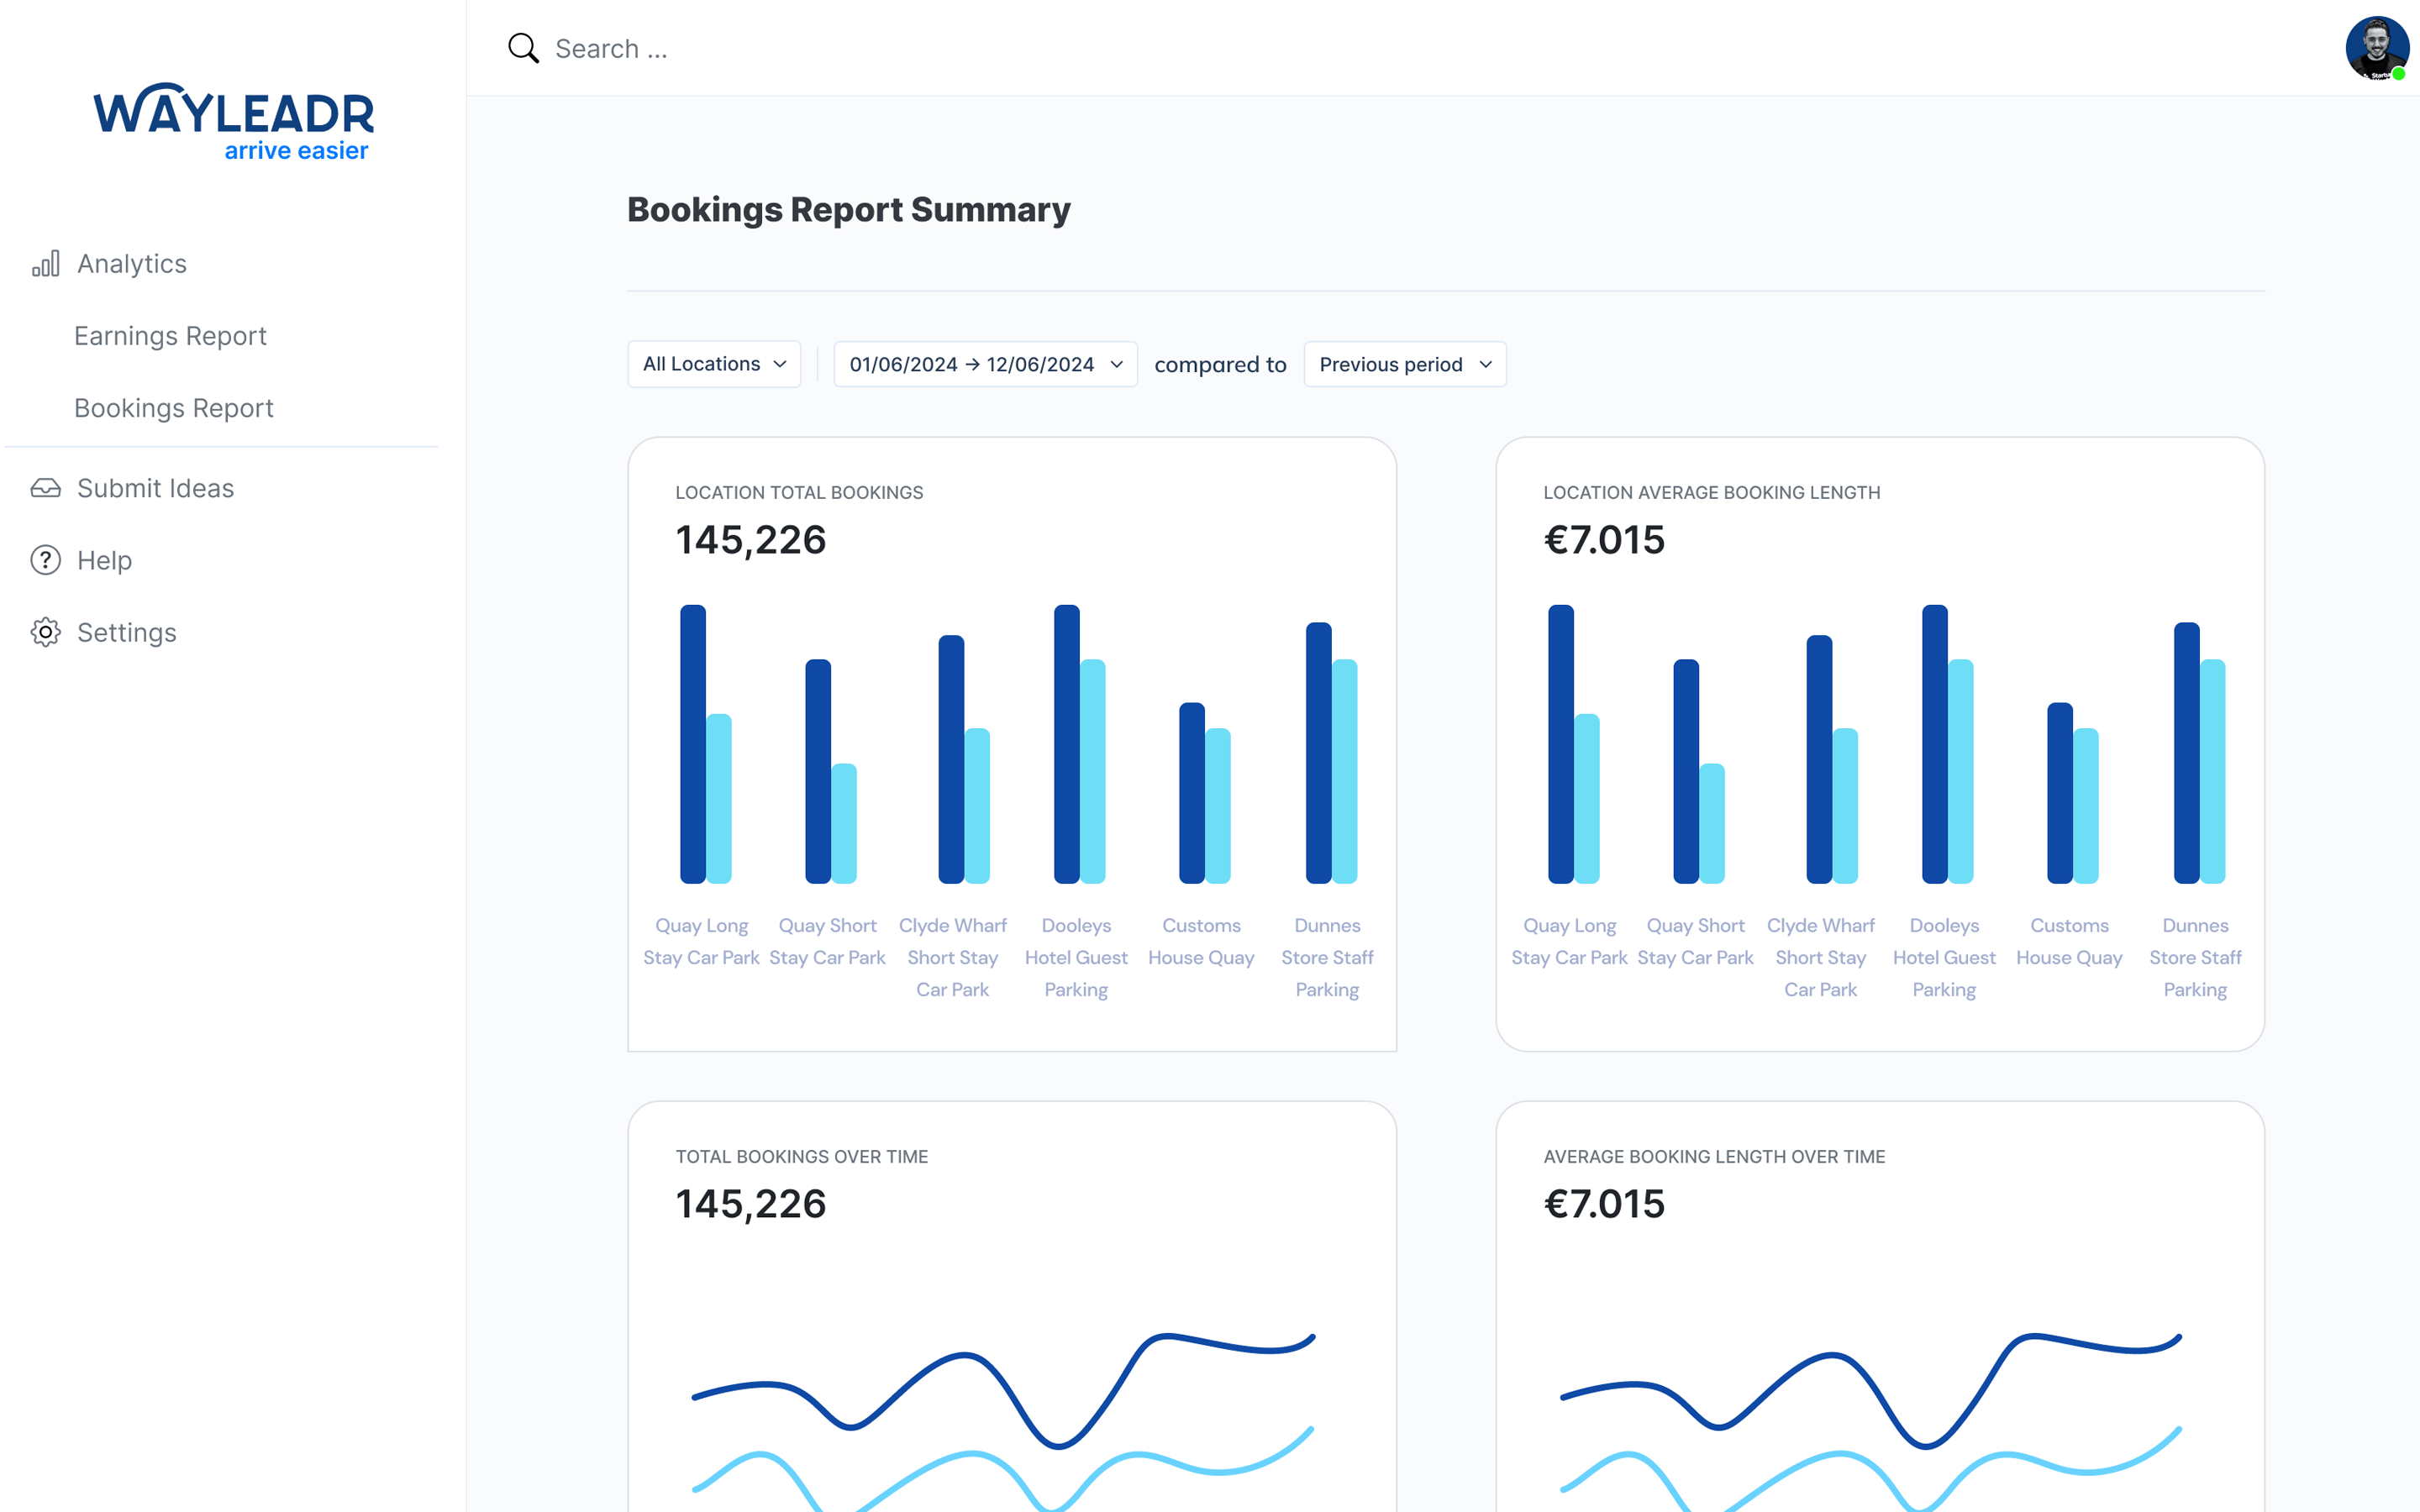Image resolution: width=2420 pixels, height=1512 pixels.
Task: Select the Analytics sidebar icon
Action: coord(45,263)
